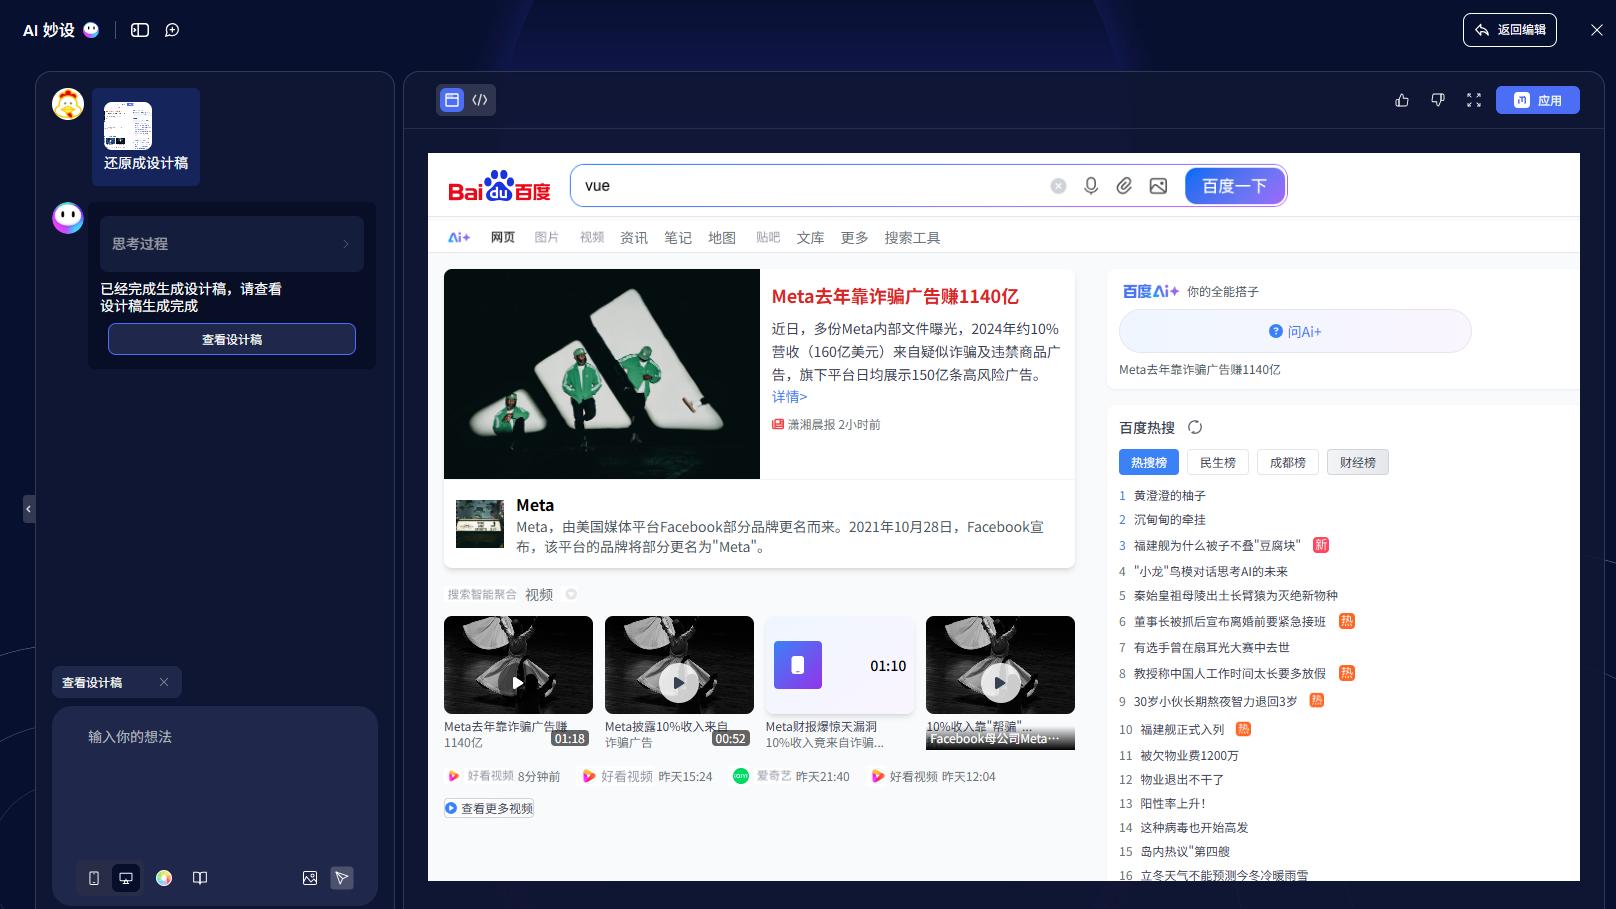Click the microphone icon in Baidu search bar
Screen dimensions: 1616x909
[1091, 185]
